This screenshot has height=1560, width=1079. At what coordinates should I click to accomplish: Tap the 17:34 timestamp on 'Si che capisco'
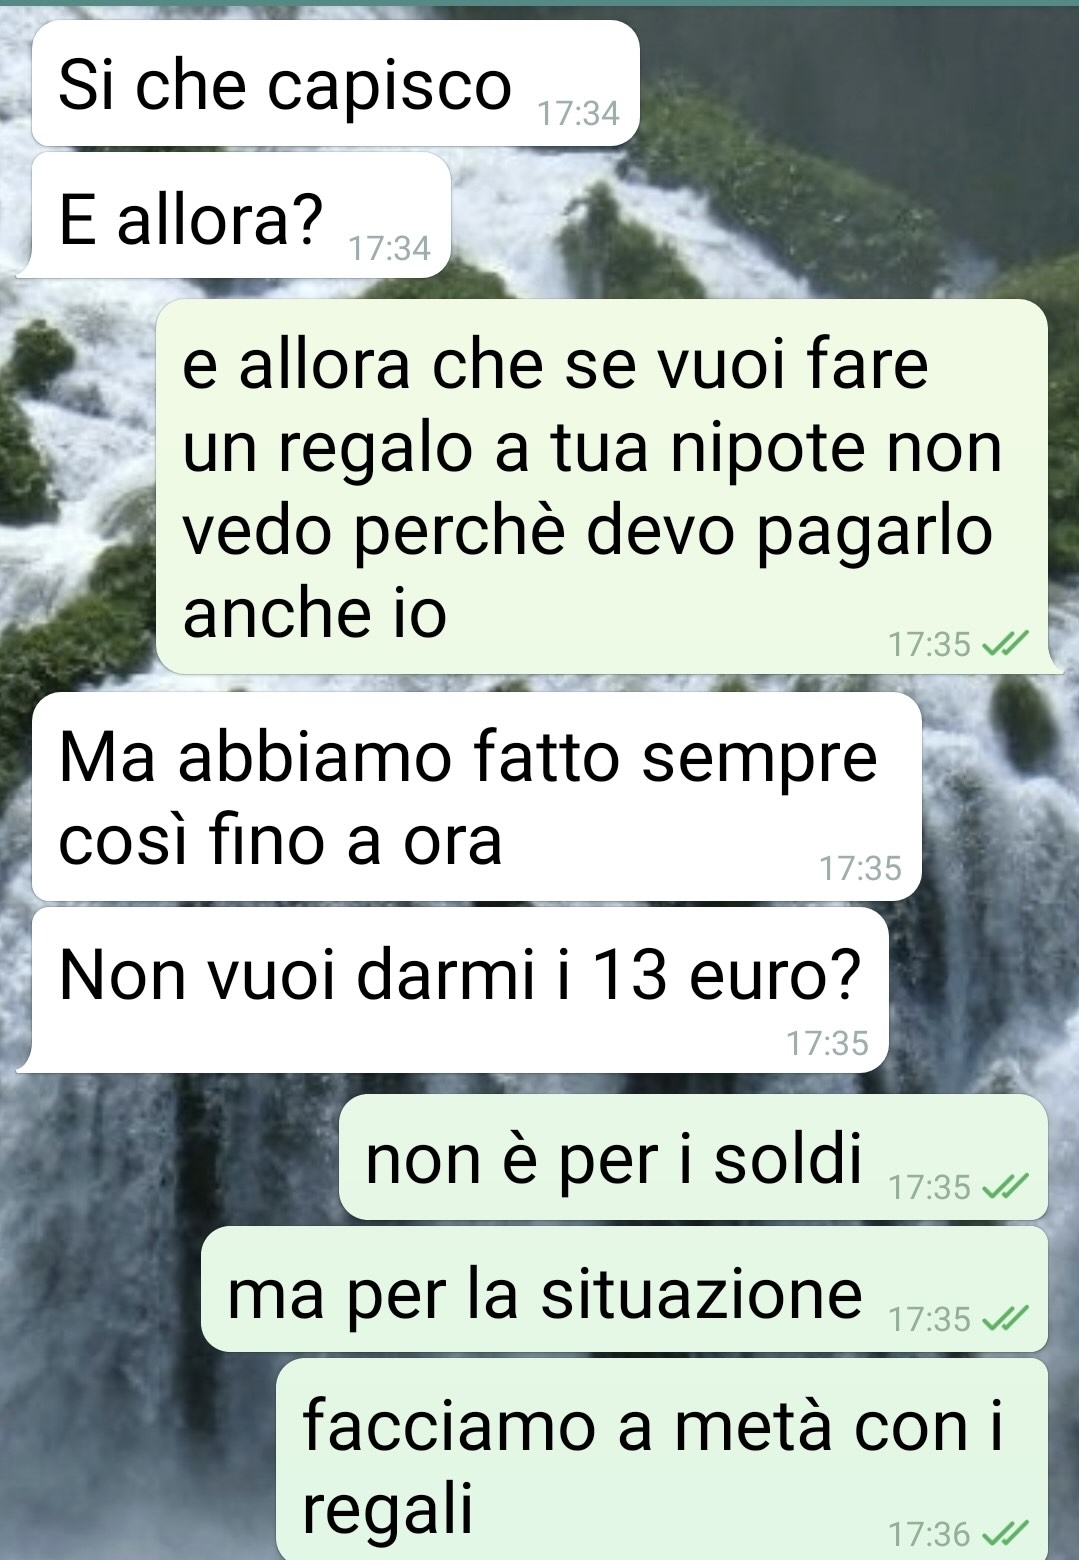click(x=578, y=114)
